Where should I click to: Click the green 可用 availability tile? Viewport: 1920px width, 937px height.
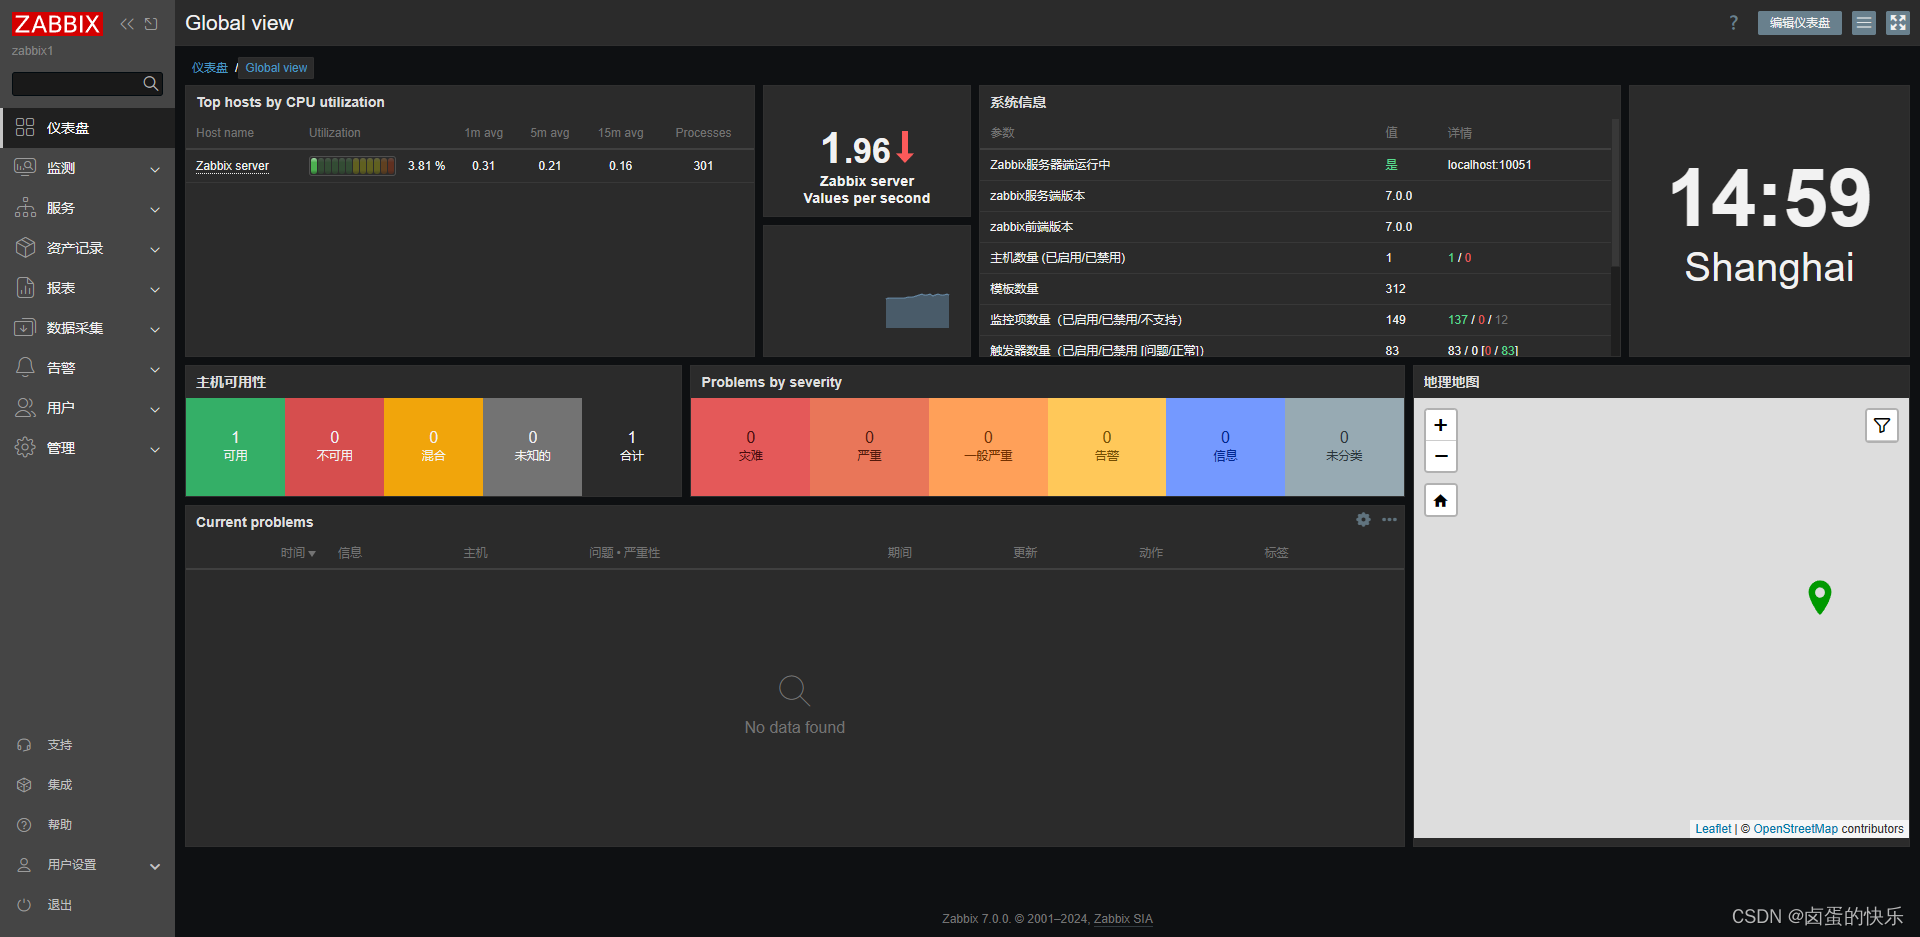[235, 447]
